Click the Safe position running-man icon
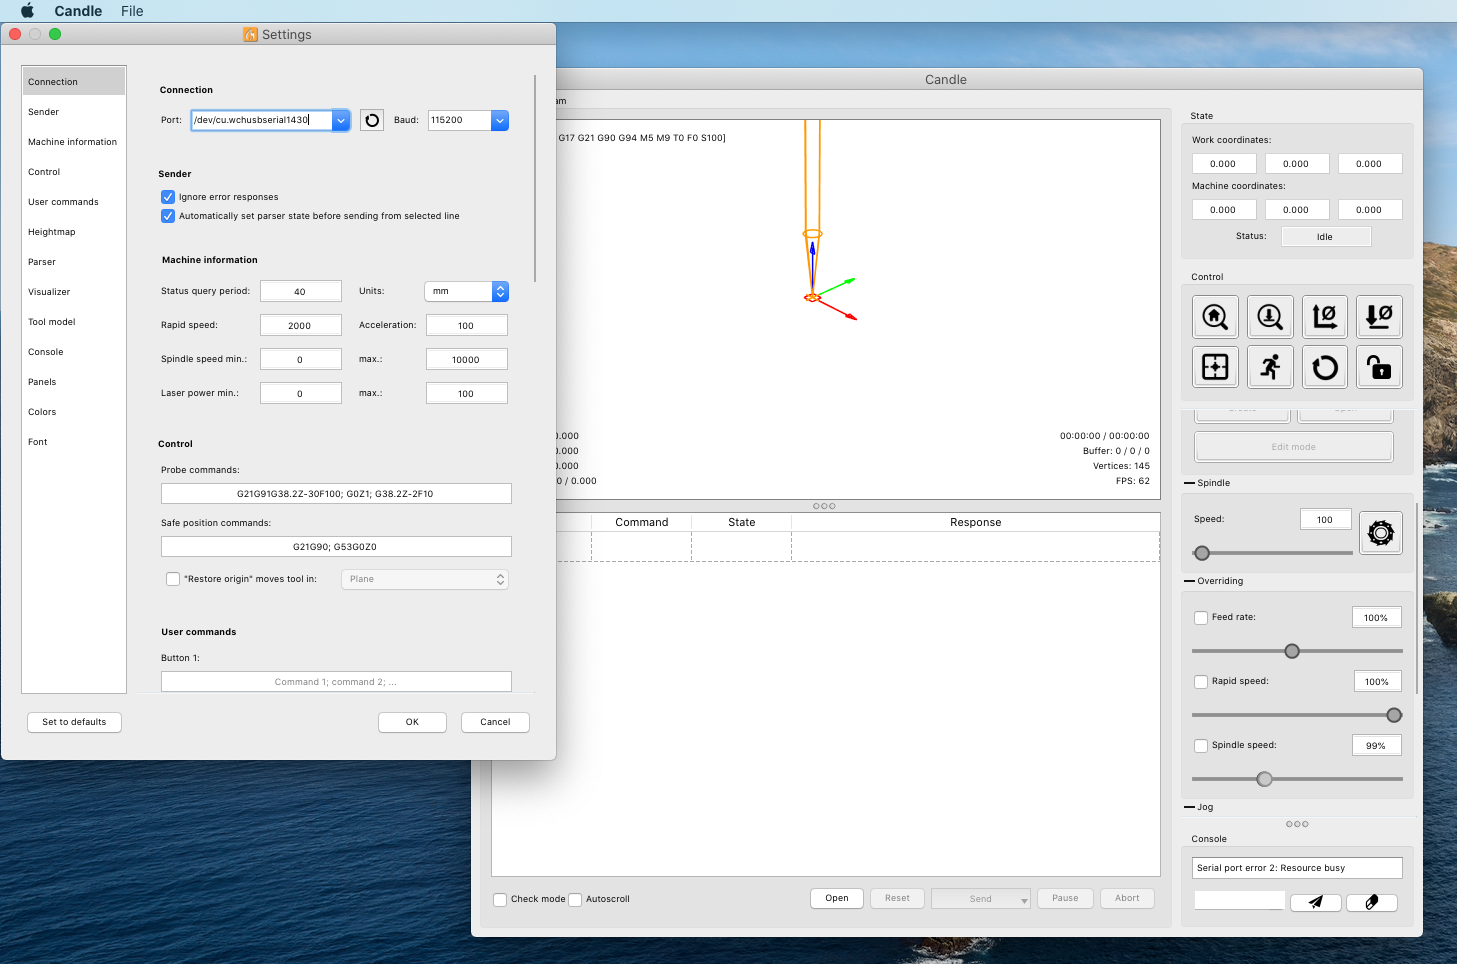The image size is (1457, 964). pyautogui.click(x=1270, y=367)
